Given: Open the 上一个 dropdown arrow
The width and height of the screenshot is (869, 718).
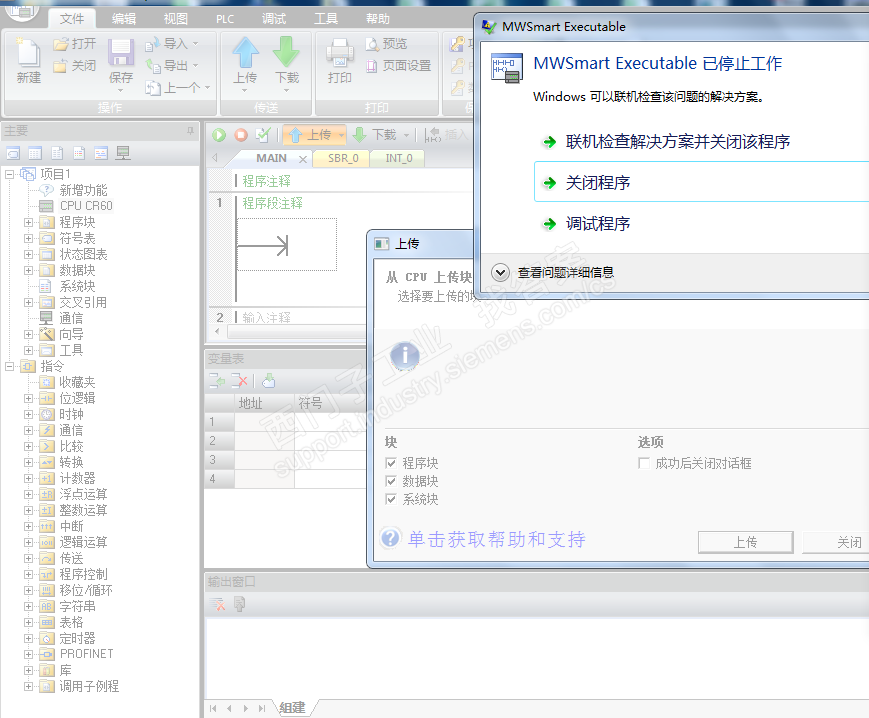Looking at the screenshot, I should coord(207,88).
